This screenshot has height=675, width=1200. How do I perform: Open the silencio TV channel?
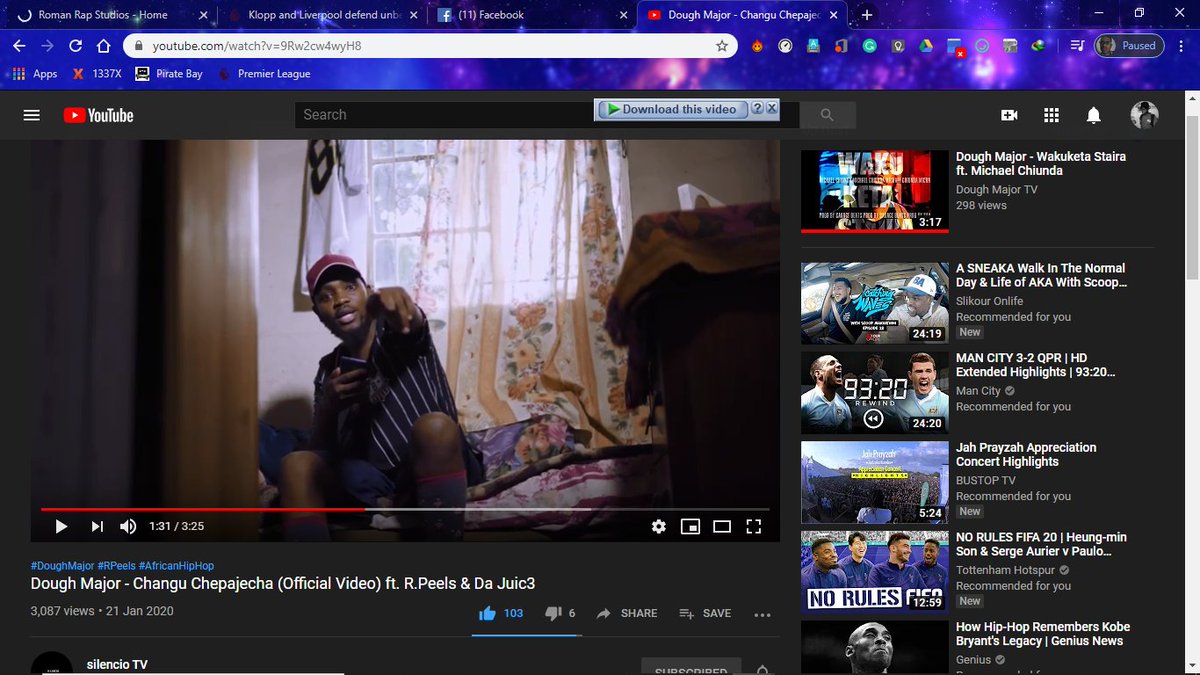pos(117,664)
